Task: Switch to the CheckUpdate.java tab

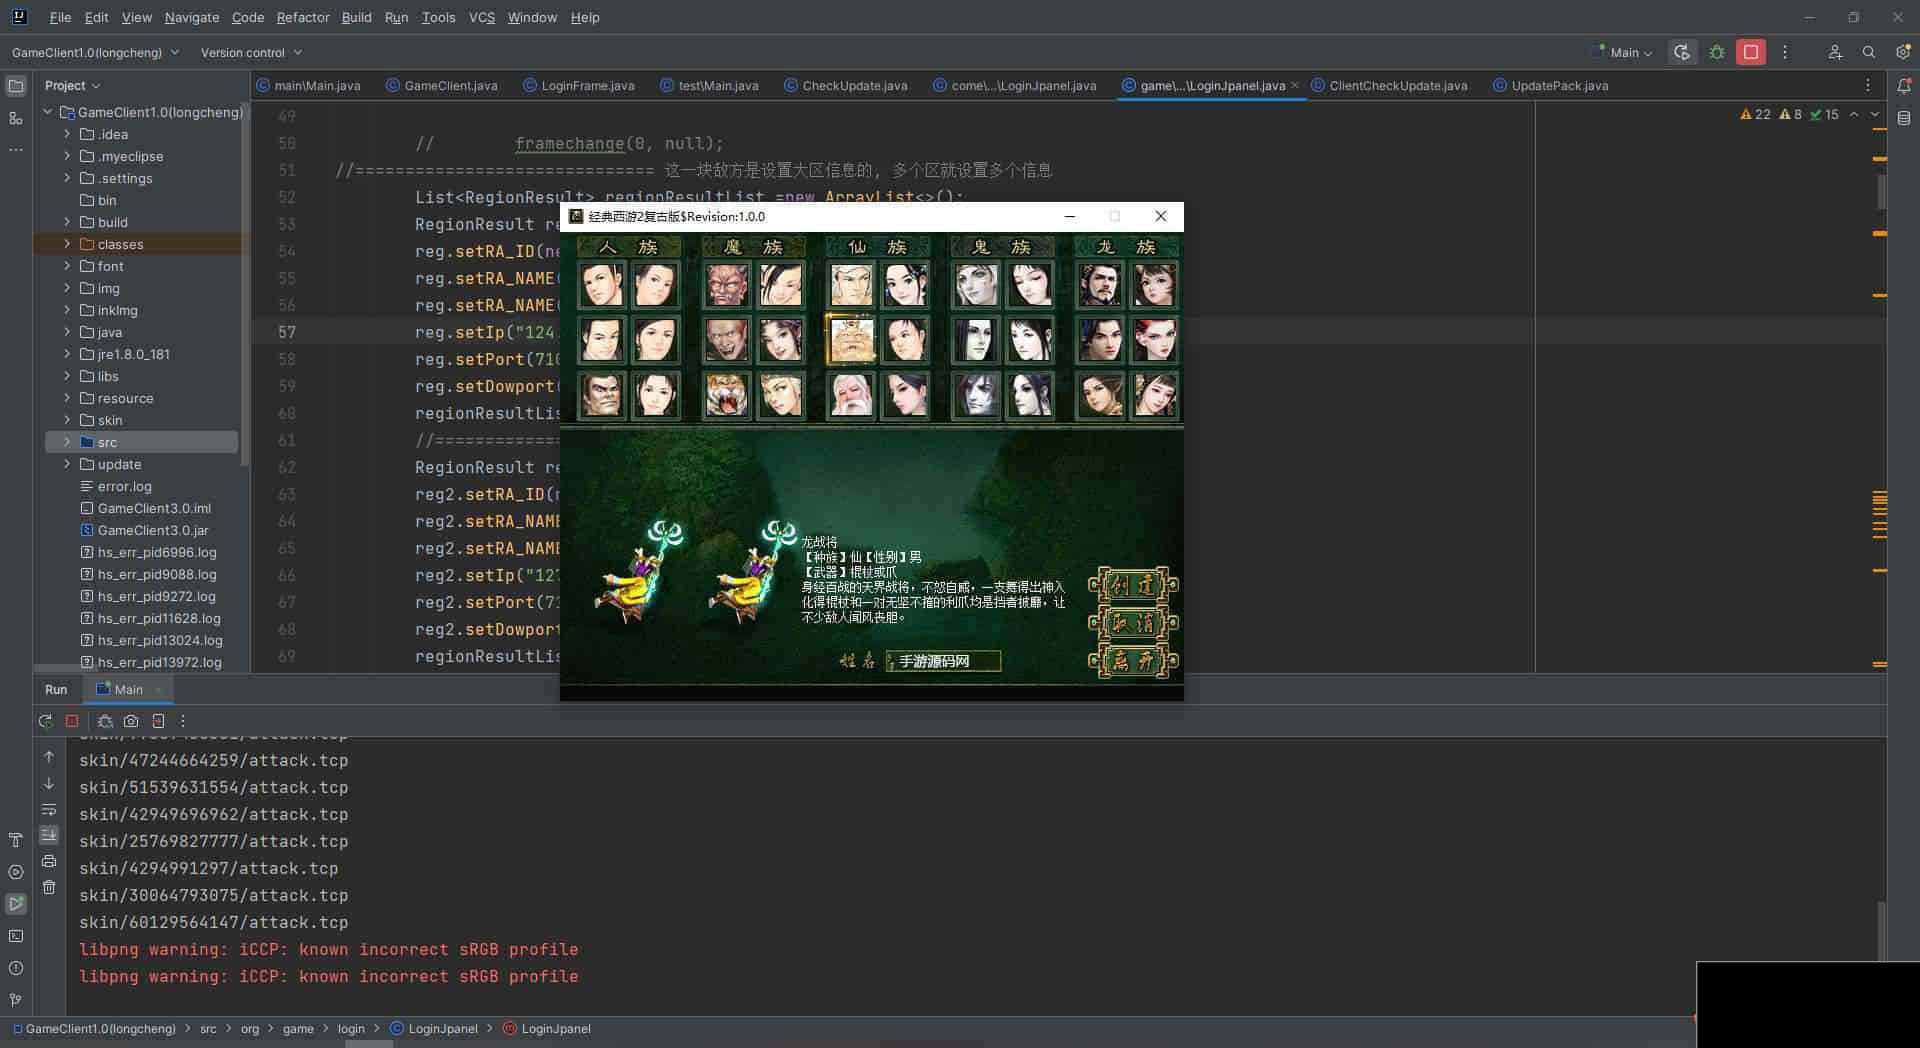Action: pos(854,86)
